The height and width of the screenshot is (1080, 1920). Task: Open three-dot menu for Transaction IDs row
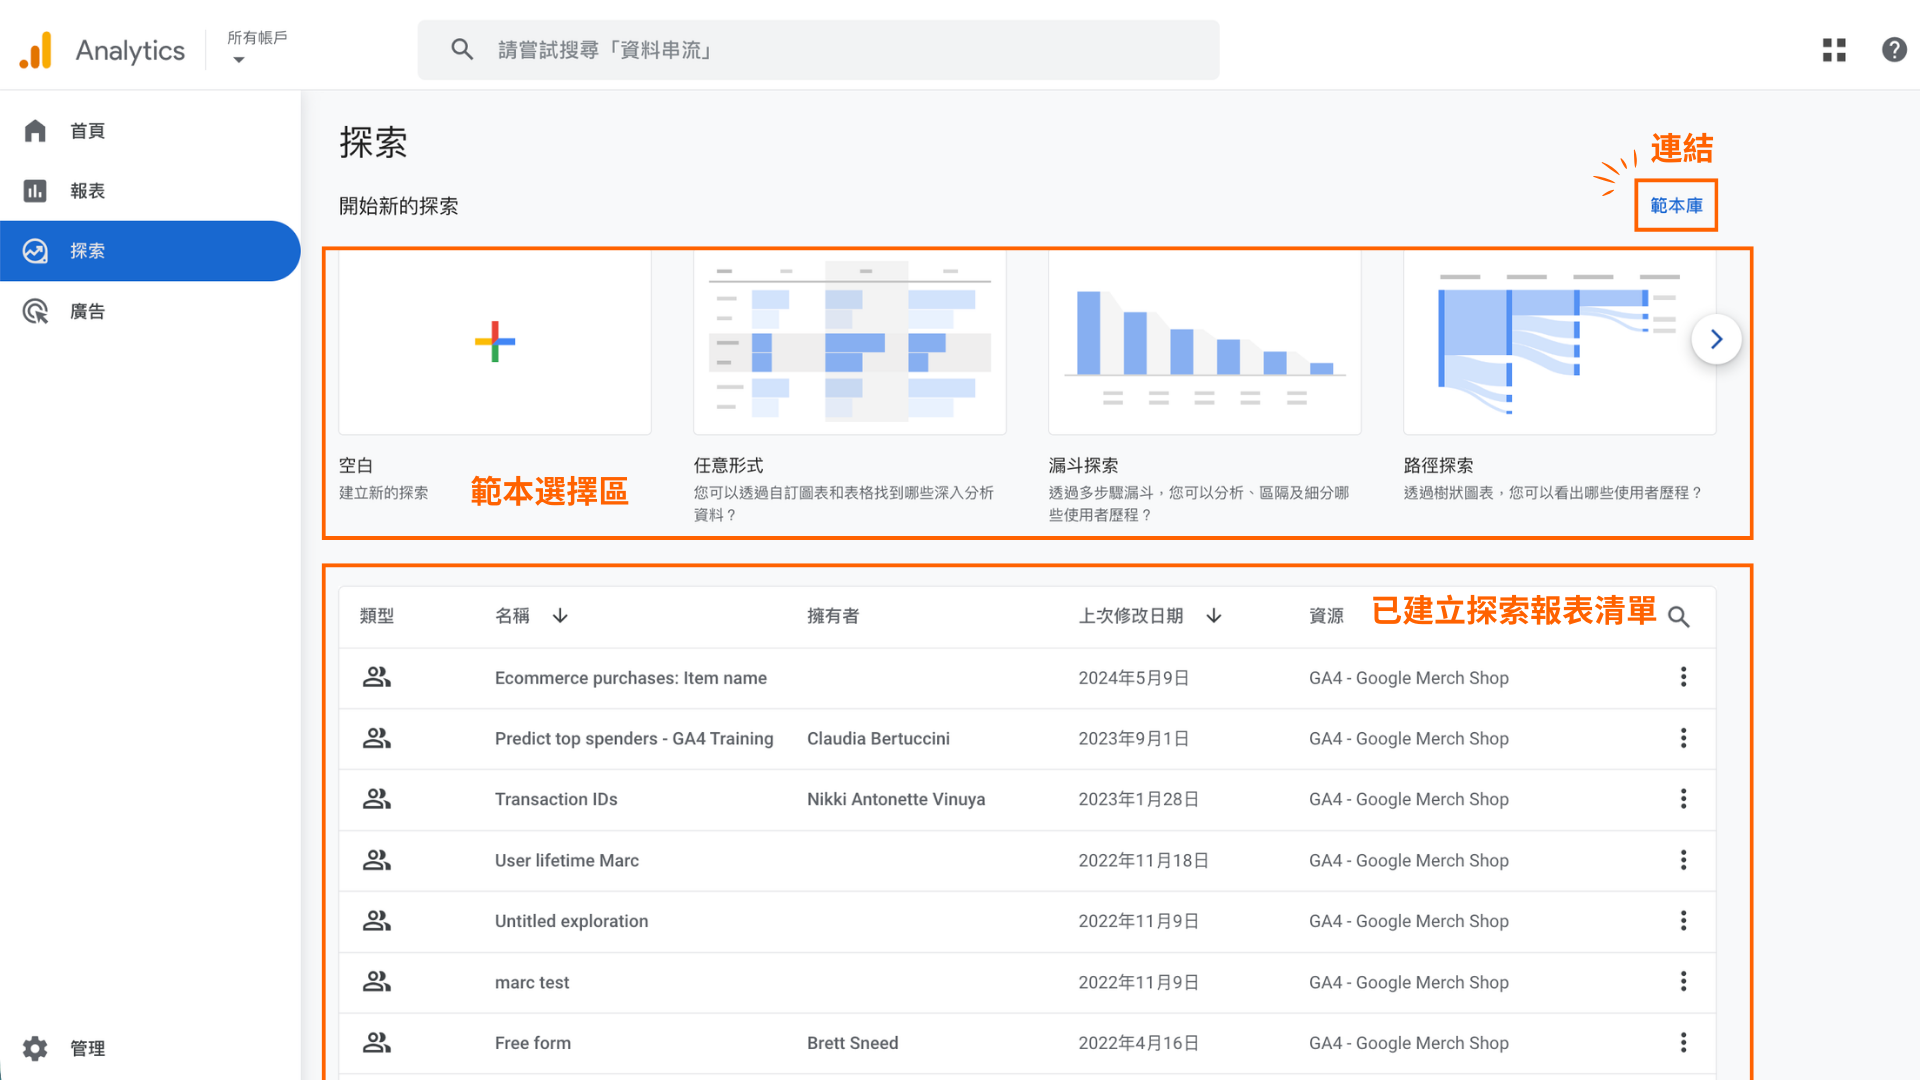pyautogui.click(x=1683, y=799)
